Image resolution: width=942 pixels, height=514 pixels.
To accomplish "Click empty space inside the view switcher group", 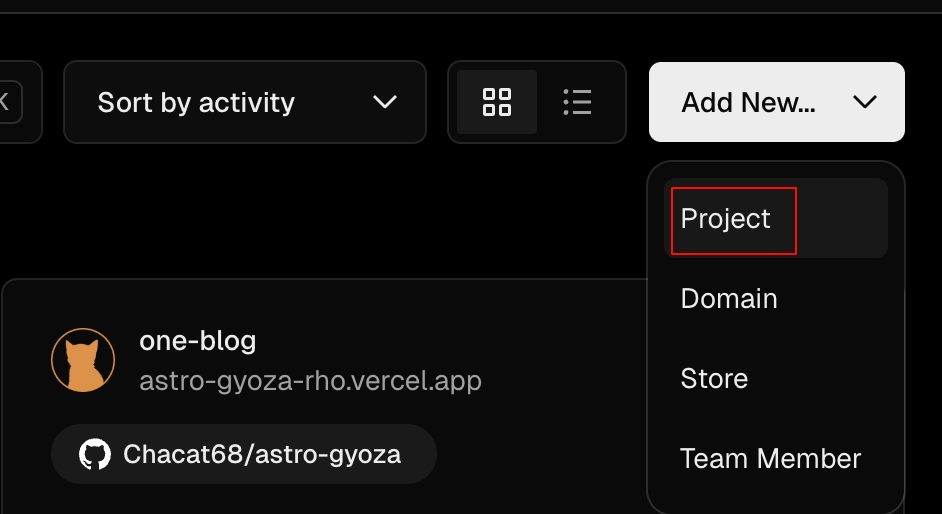I will tap(622, 102).
